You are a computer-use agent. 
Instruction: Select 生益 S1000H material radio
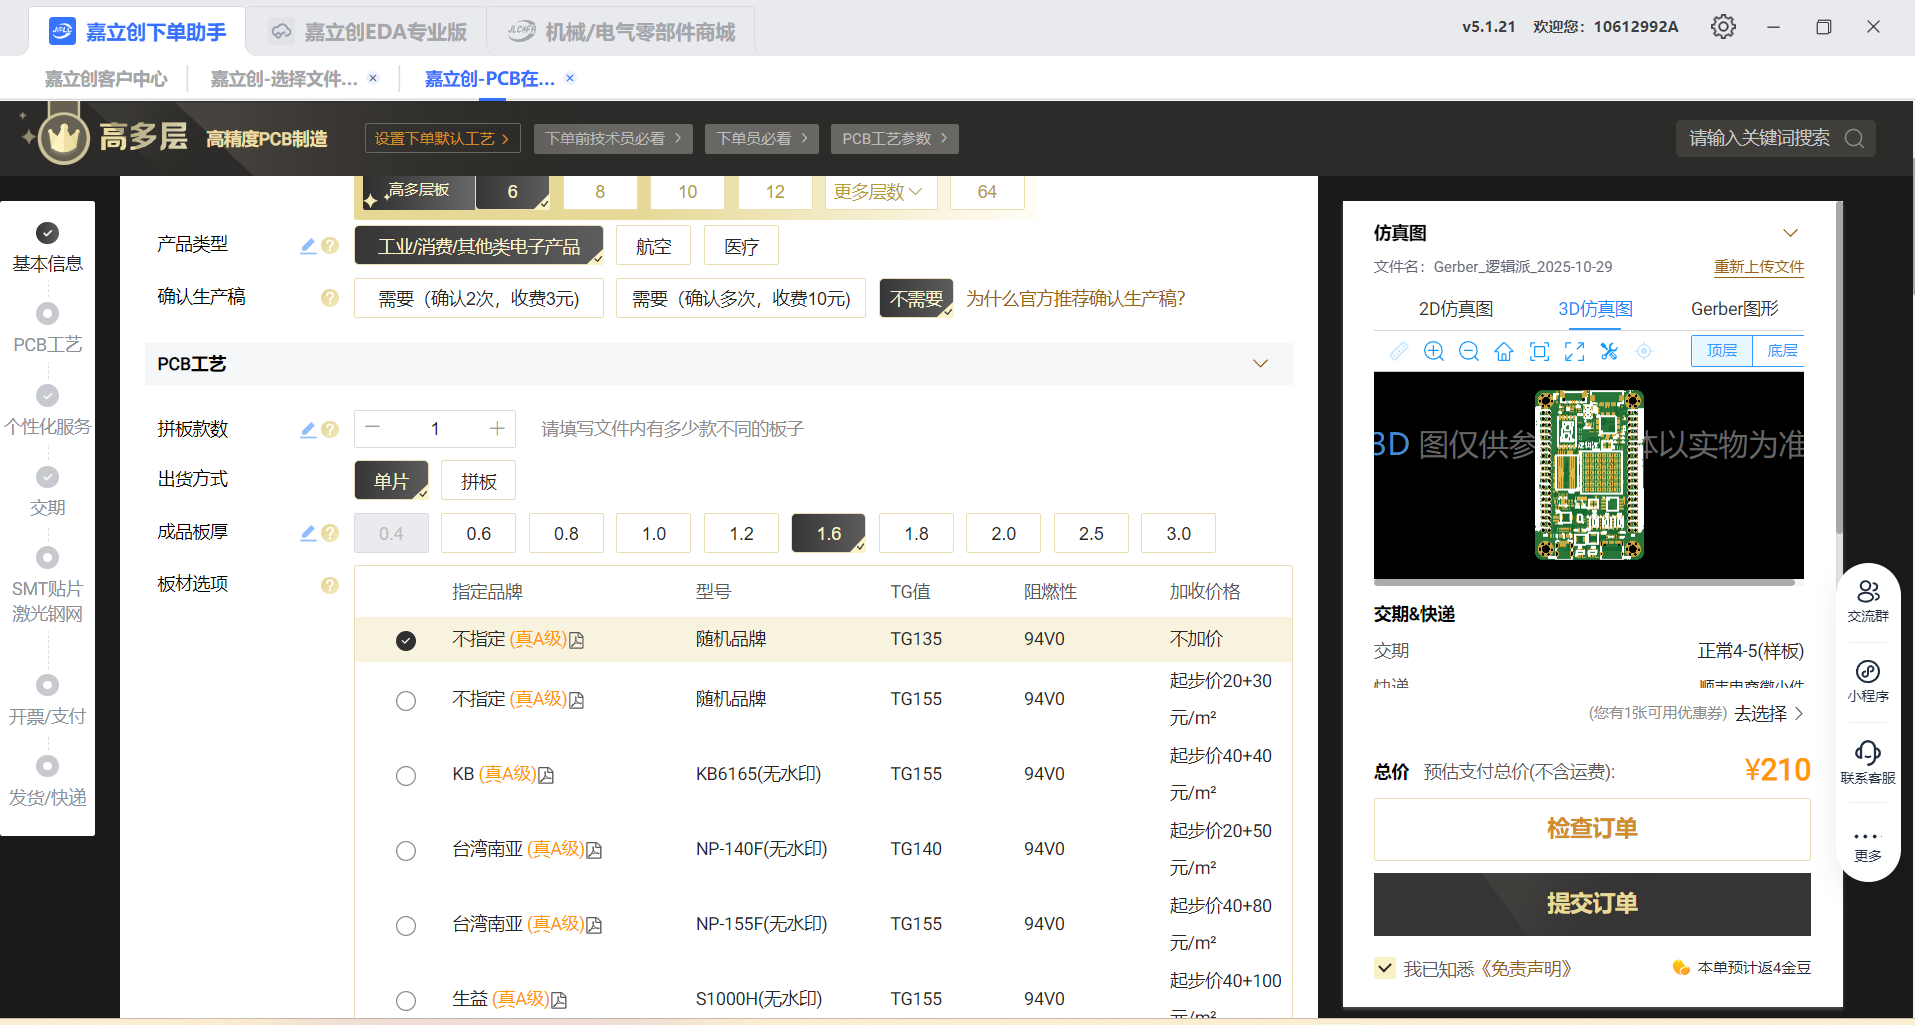[x=406, y=1000]
